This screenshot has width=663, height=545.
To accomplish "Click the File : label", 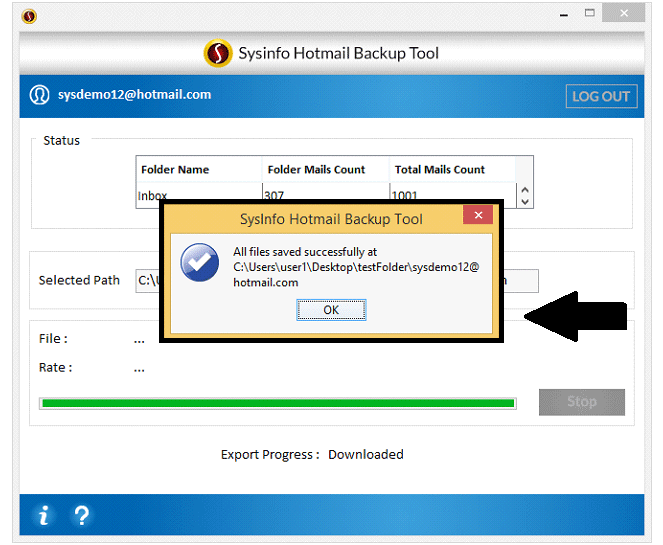I will (x=53, y=339).
